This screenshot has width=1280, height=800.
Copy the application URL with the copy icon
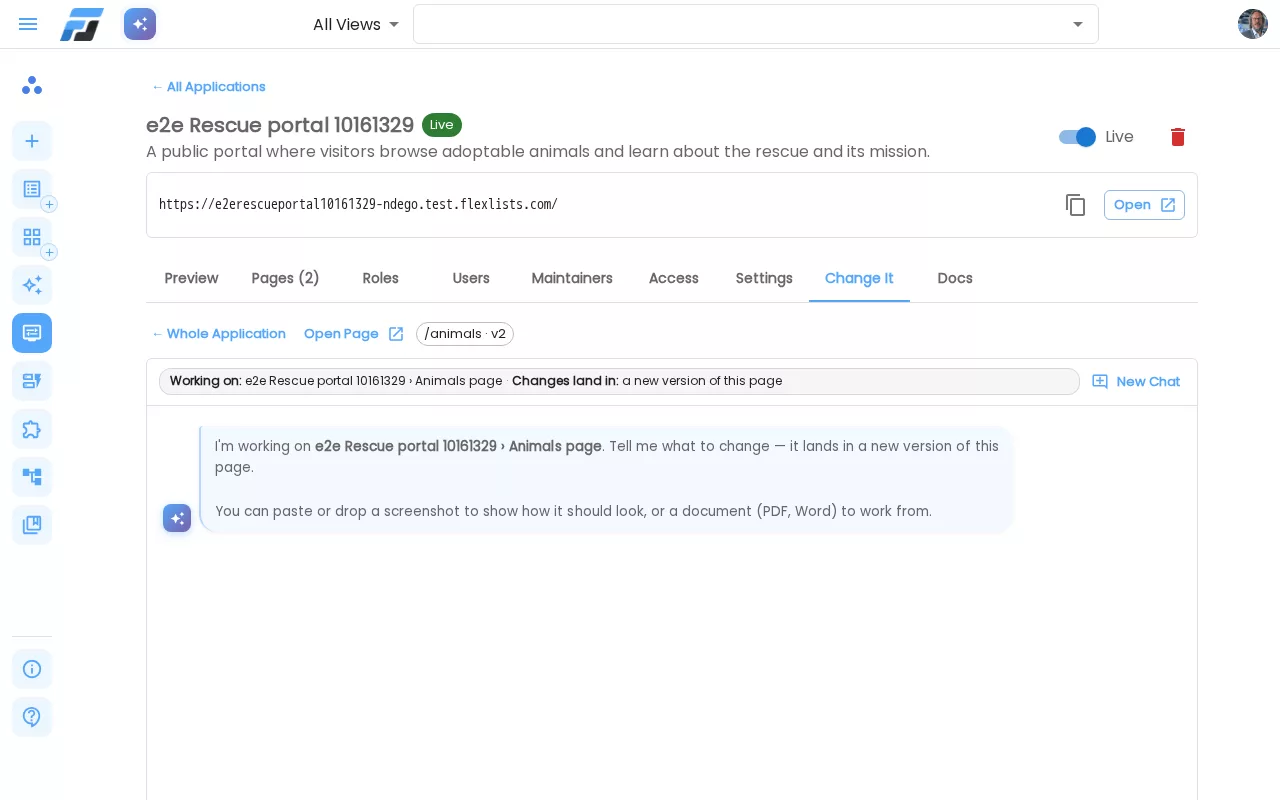pyautogui.click(x=1076, y=205)
